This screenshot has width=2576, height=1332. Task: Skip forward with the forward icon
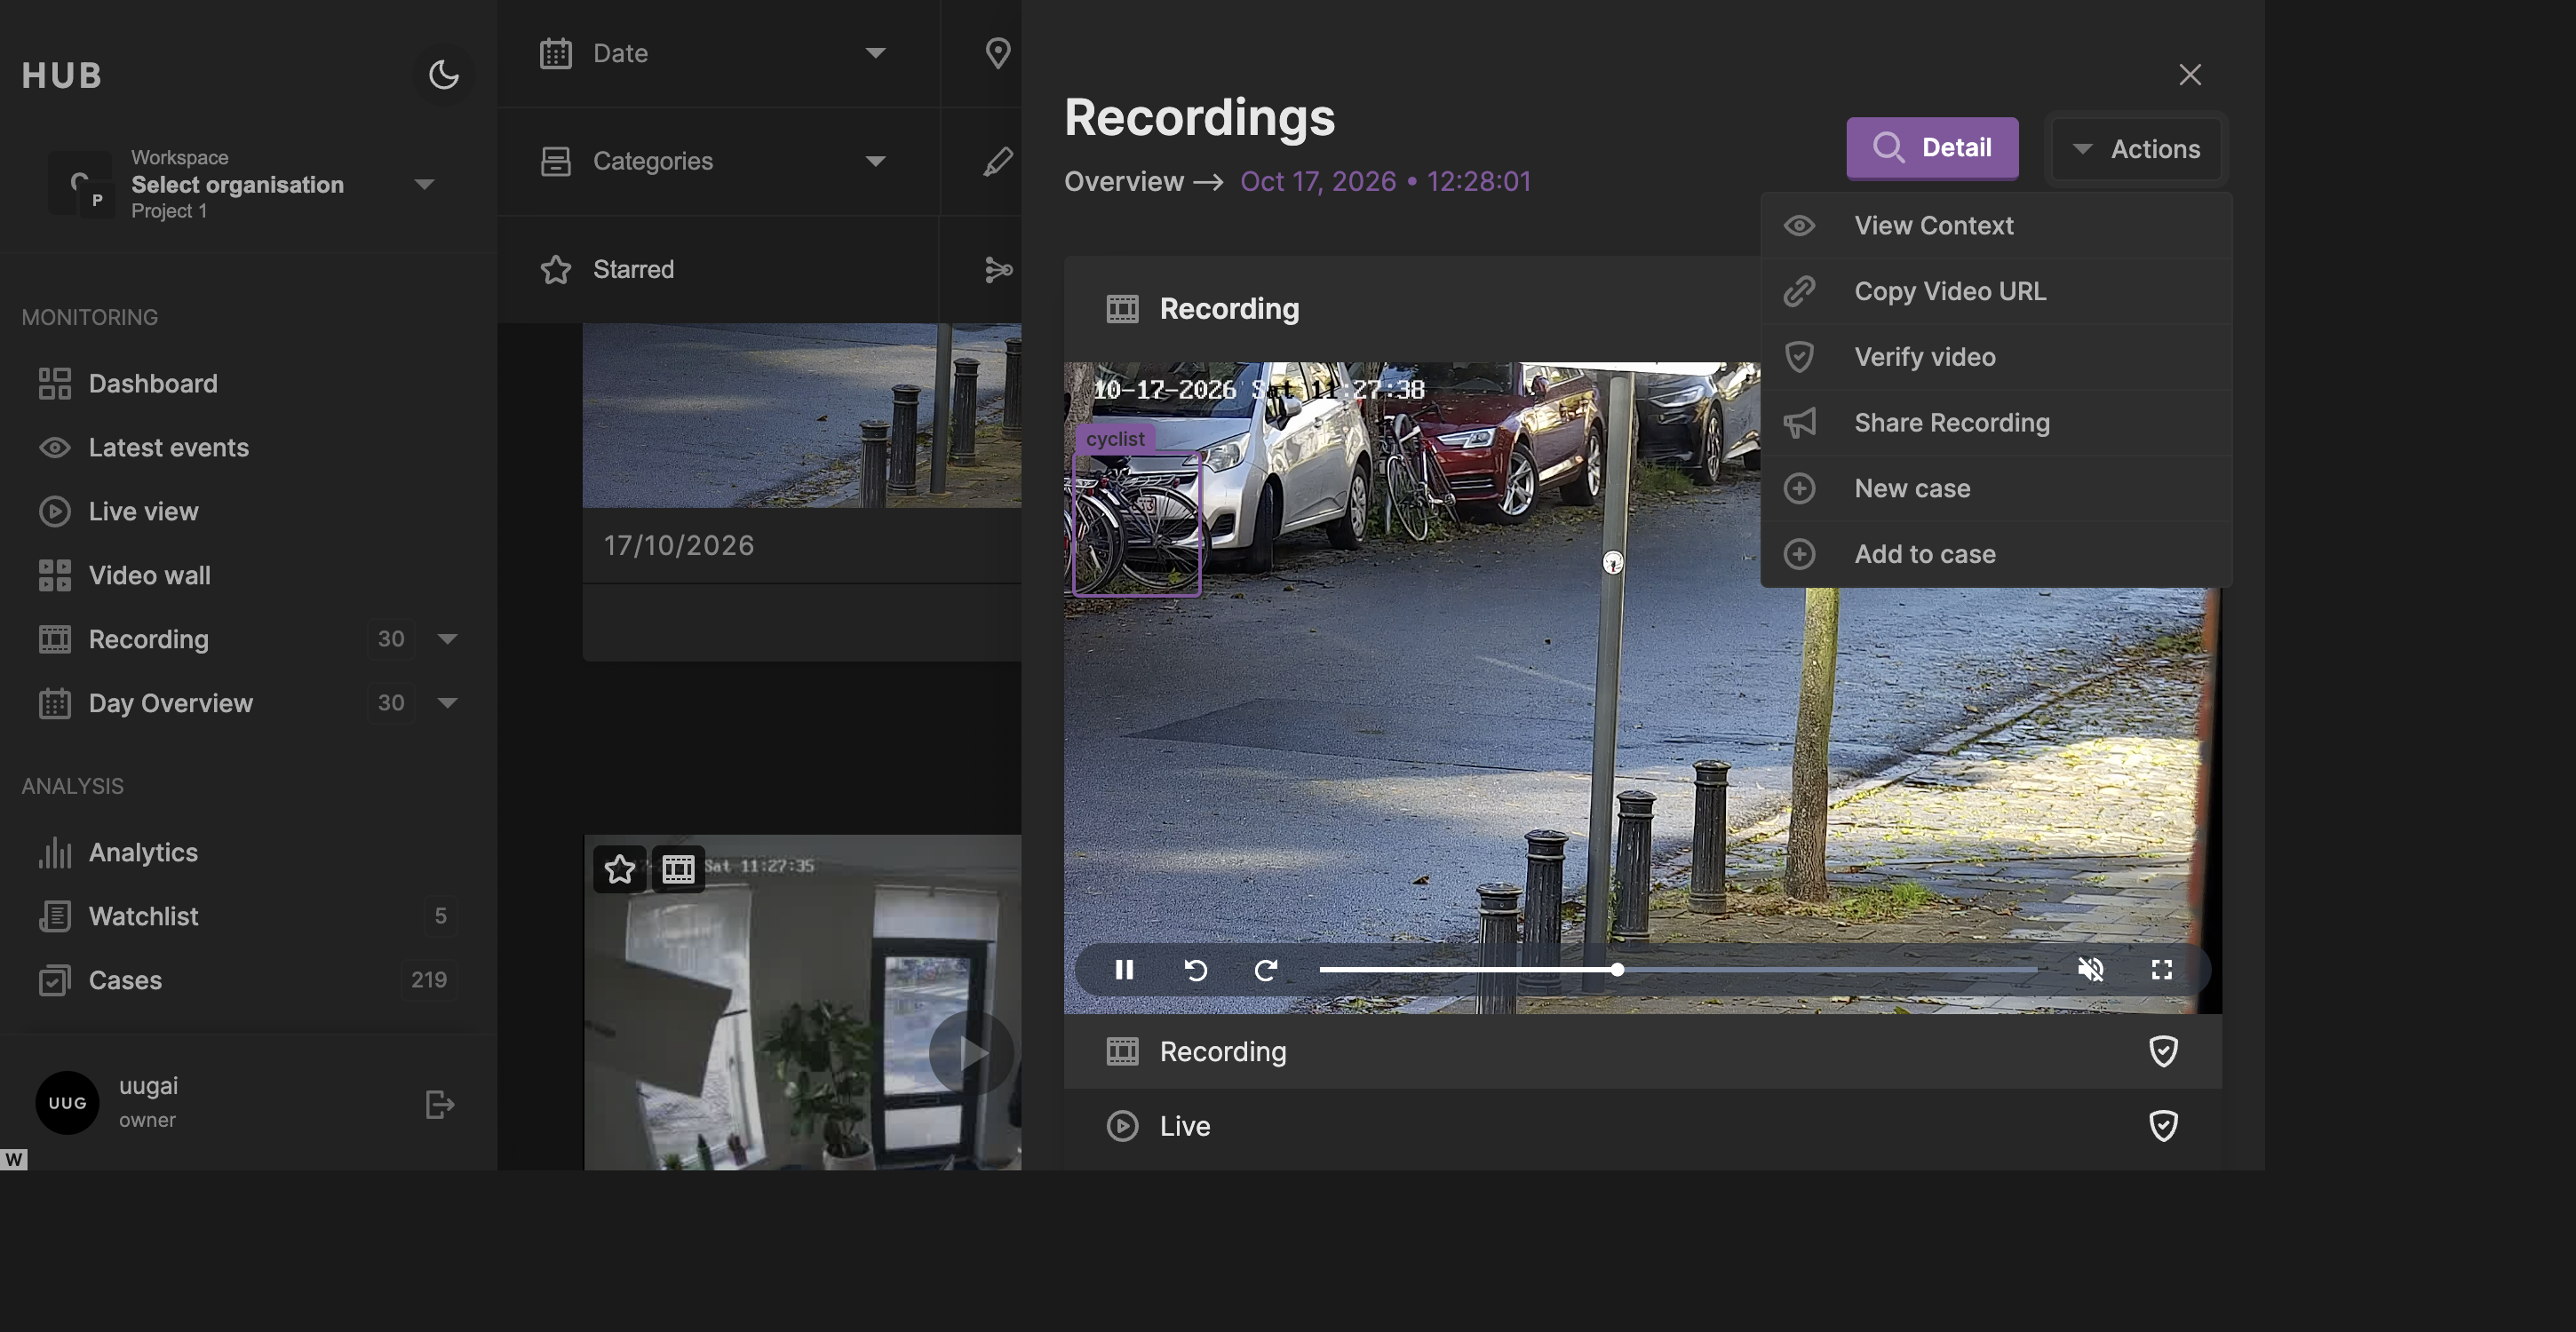(x=1266, y=970)
